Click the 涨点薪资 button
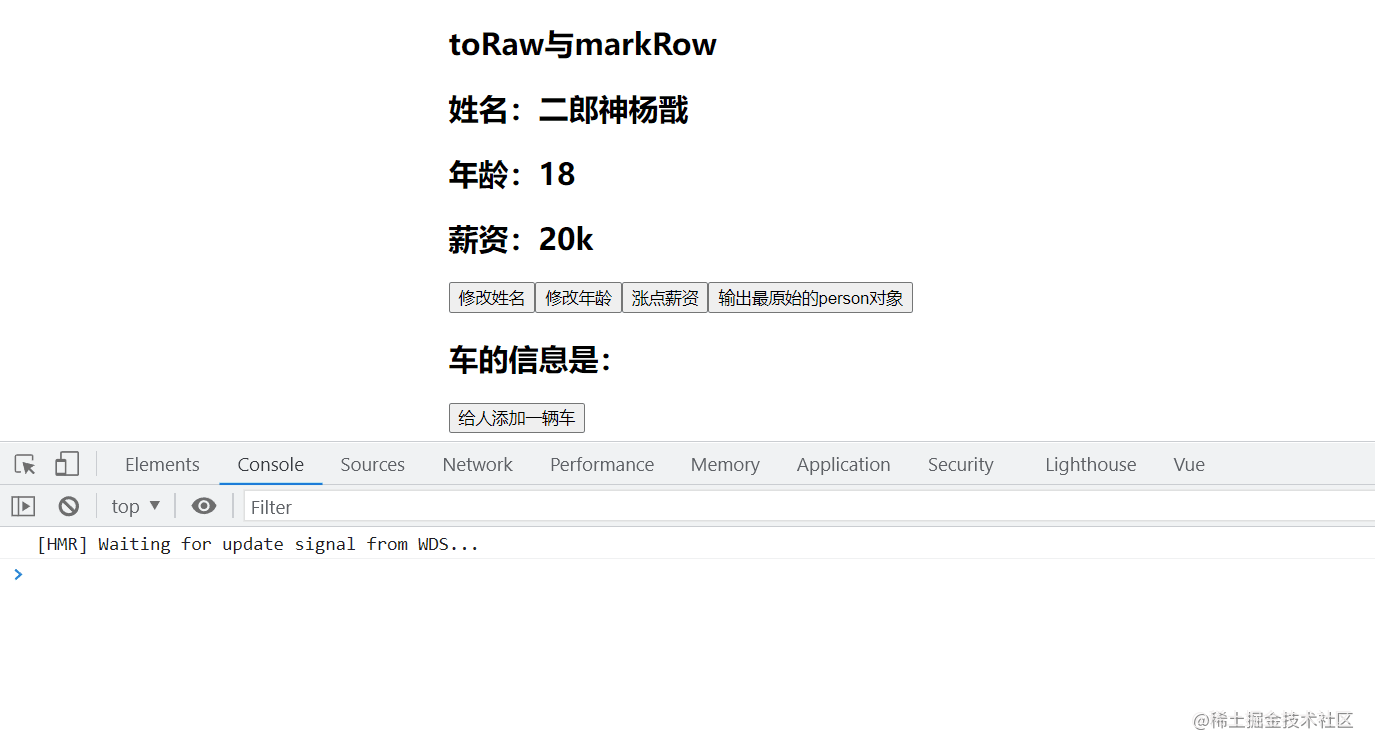 click(x=664, y=297)
